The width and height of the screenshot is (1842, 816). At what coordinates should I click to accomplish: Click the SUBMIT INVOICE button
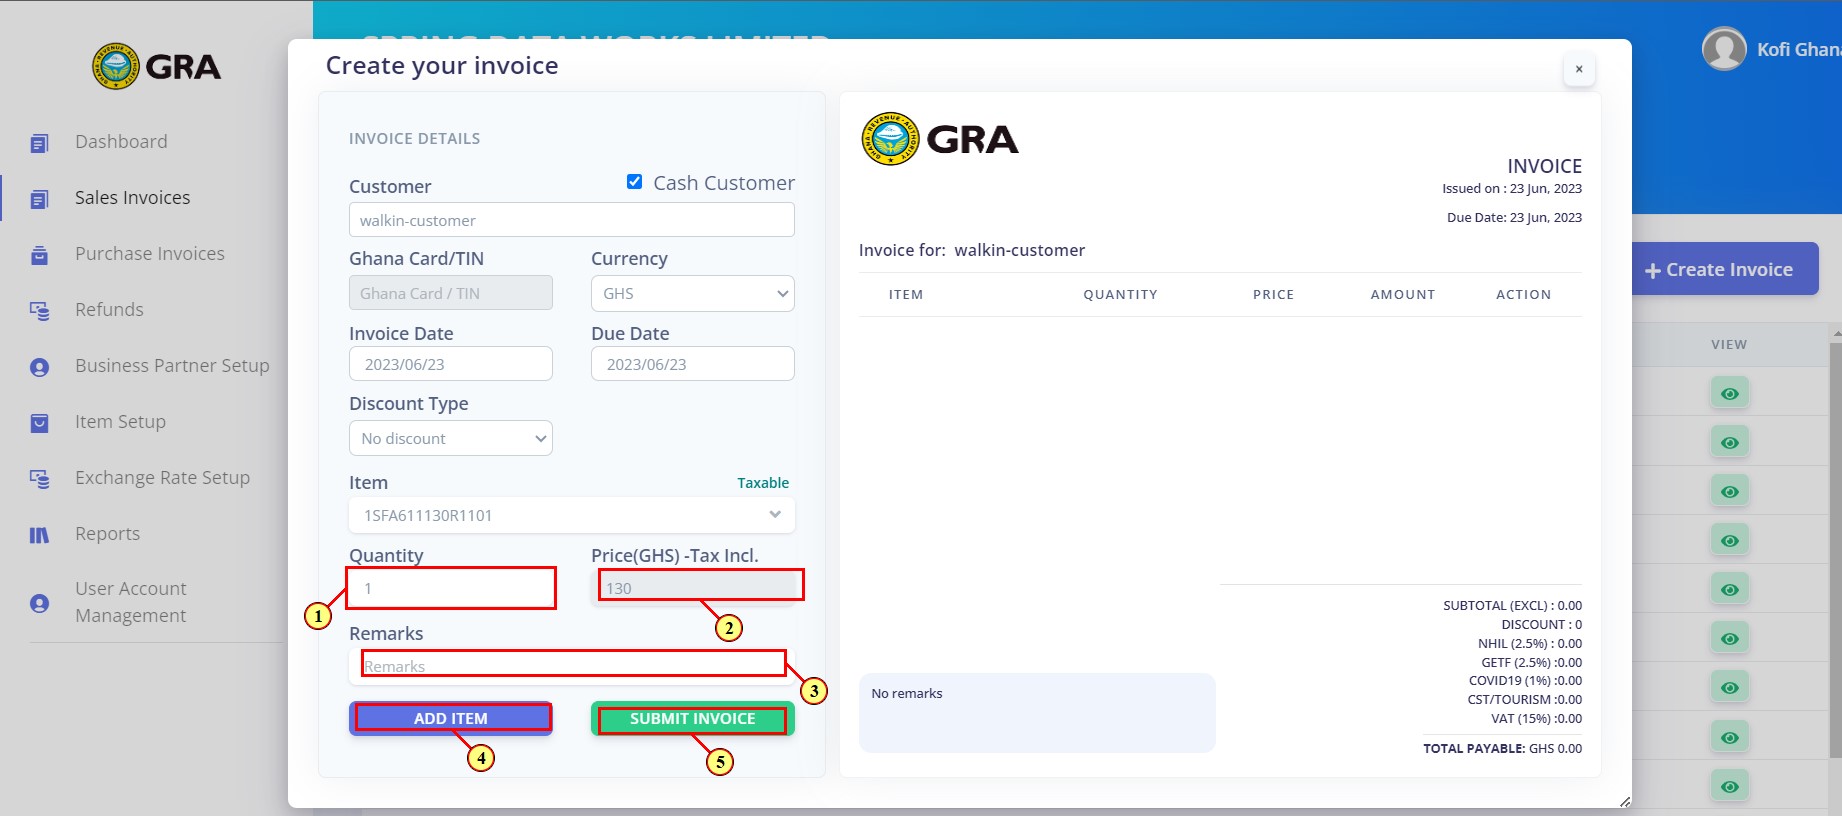click(693, 718)
